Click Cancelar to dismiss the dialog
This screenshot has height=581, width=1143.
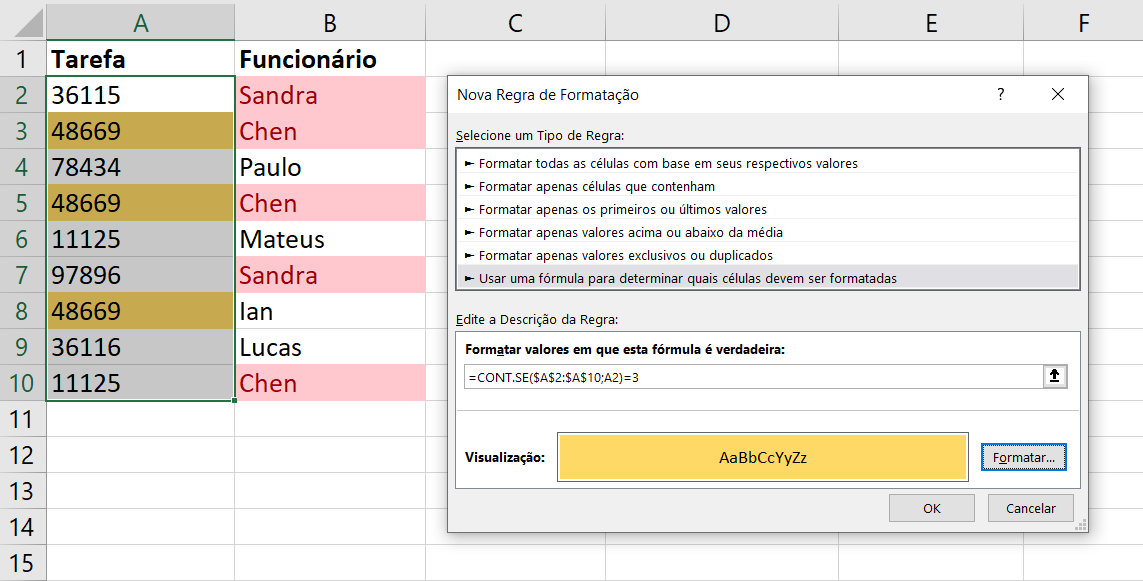tap(1031, 508)
